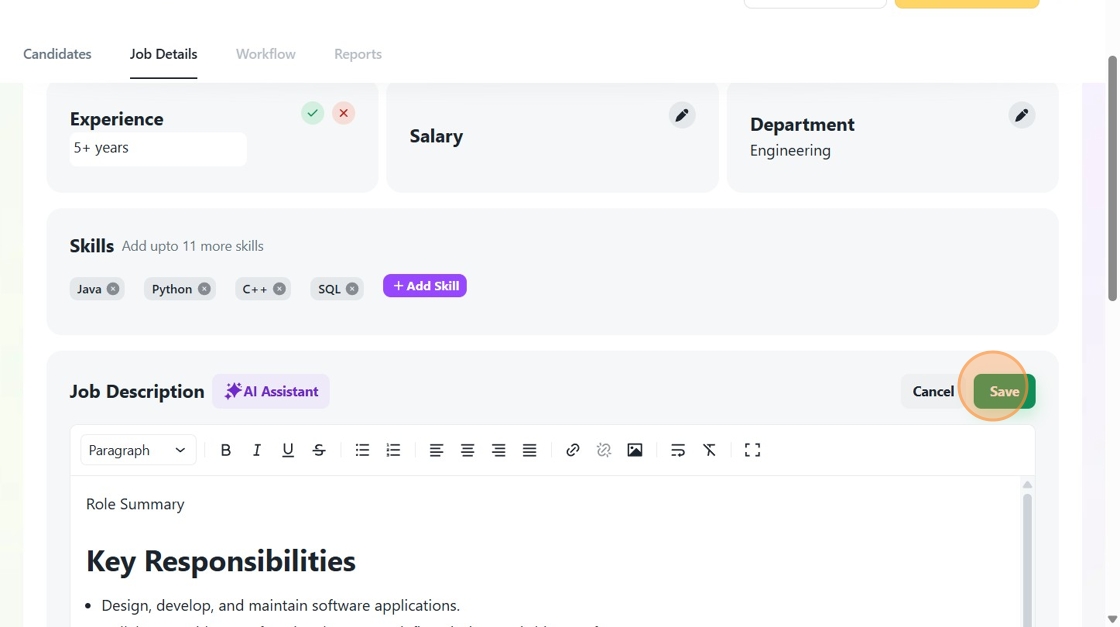Enter fullscreen editor mode
Image resolution: width=1120 pixels, height=627 pixels.
click(752, 450)
